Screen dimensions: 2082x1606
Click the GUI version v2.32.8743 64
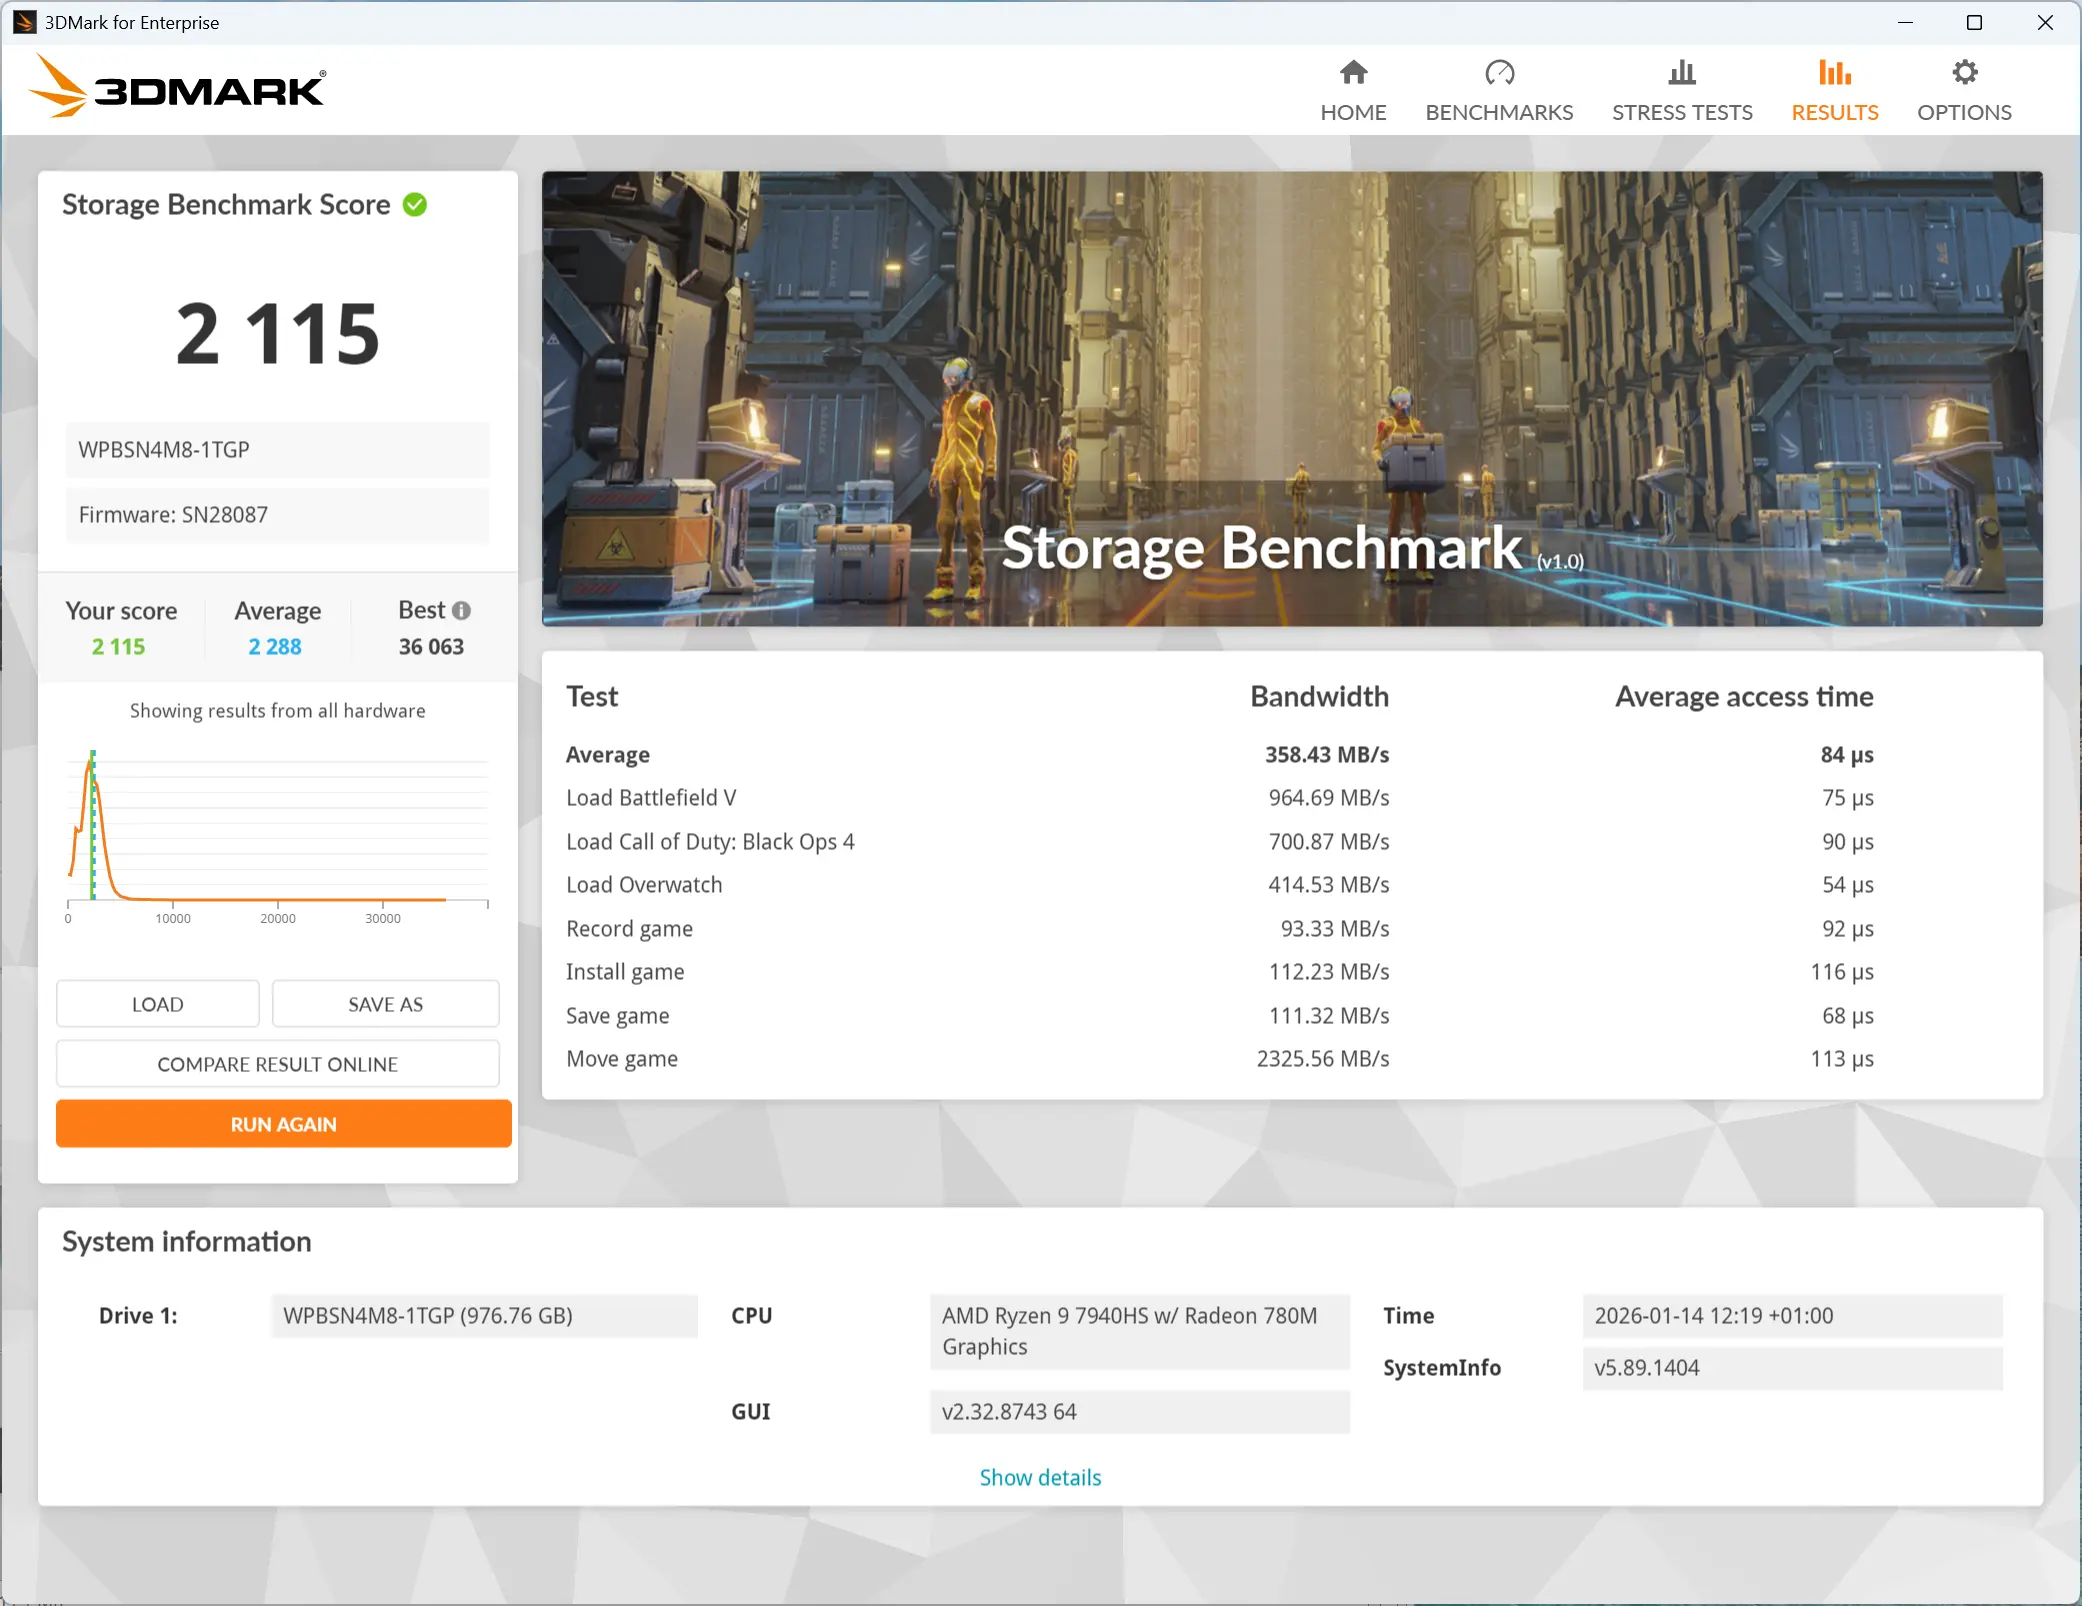tap(1139, 1412)
